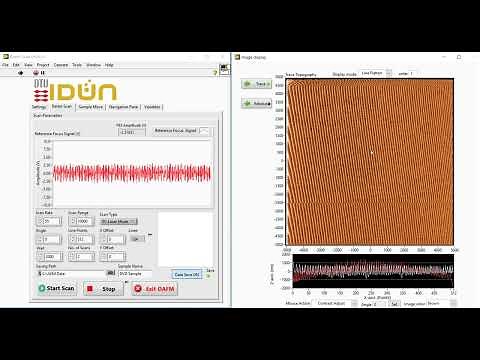Click the Line Points stepper arrows
Image resolution: width=480 pixels, height=360 pixels.
[73, 239]
